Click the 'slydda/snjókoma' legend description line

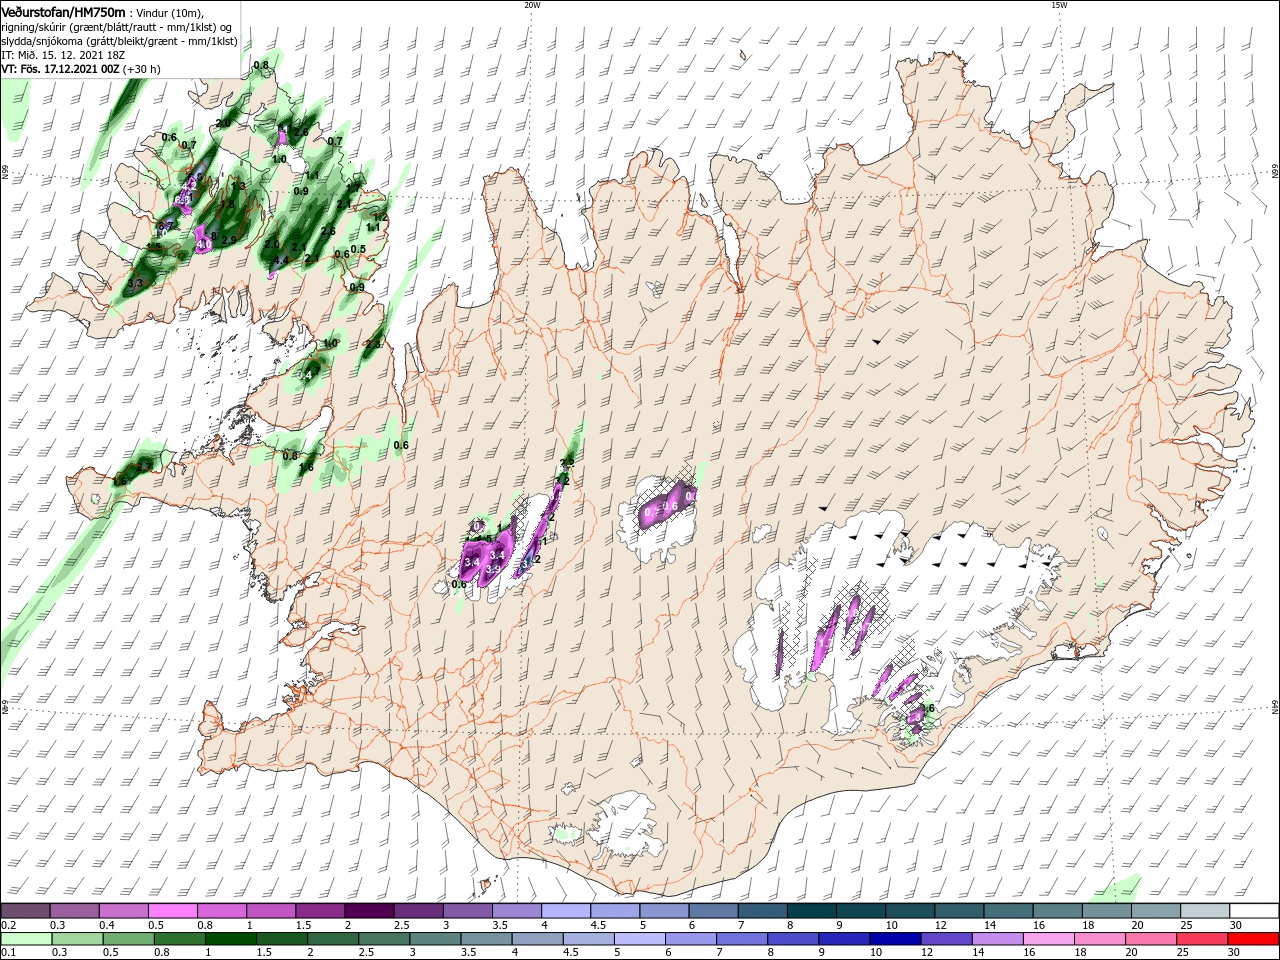pos(119,41)
